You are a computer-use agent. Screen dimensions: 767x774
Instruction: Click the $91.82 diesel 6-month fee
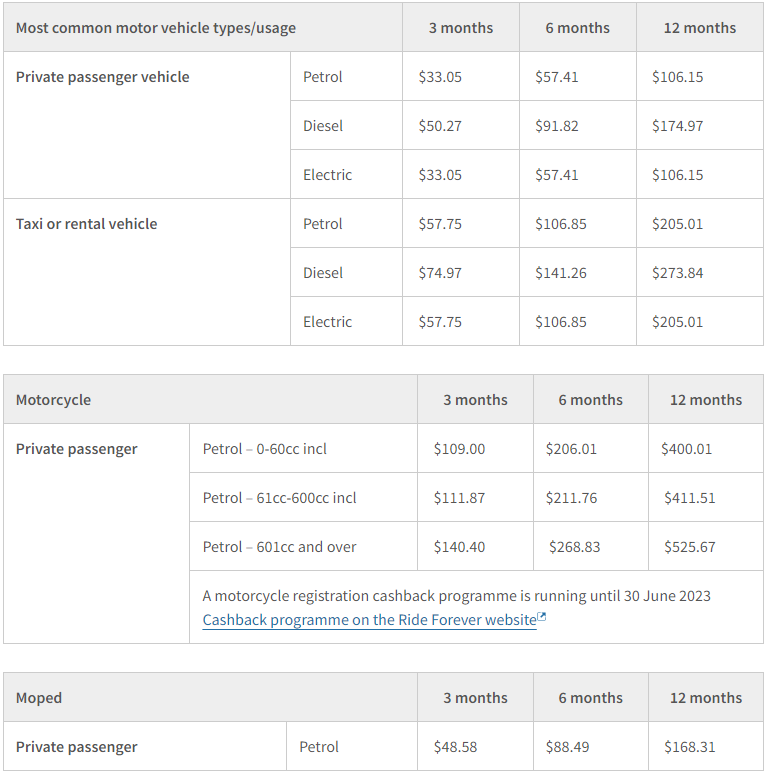(557, 126)
